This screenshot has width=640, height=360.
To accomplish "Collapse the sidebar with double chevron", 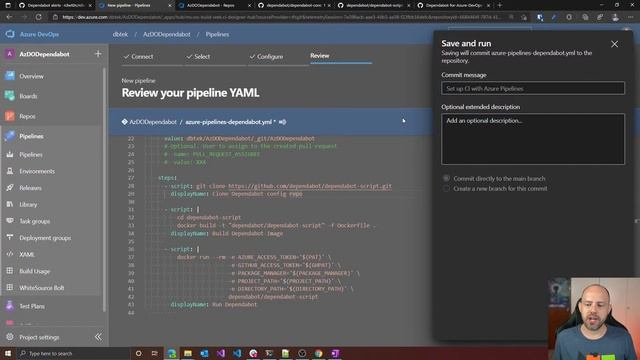I will (98, 337).
